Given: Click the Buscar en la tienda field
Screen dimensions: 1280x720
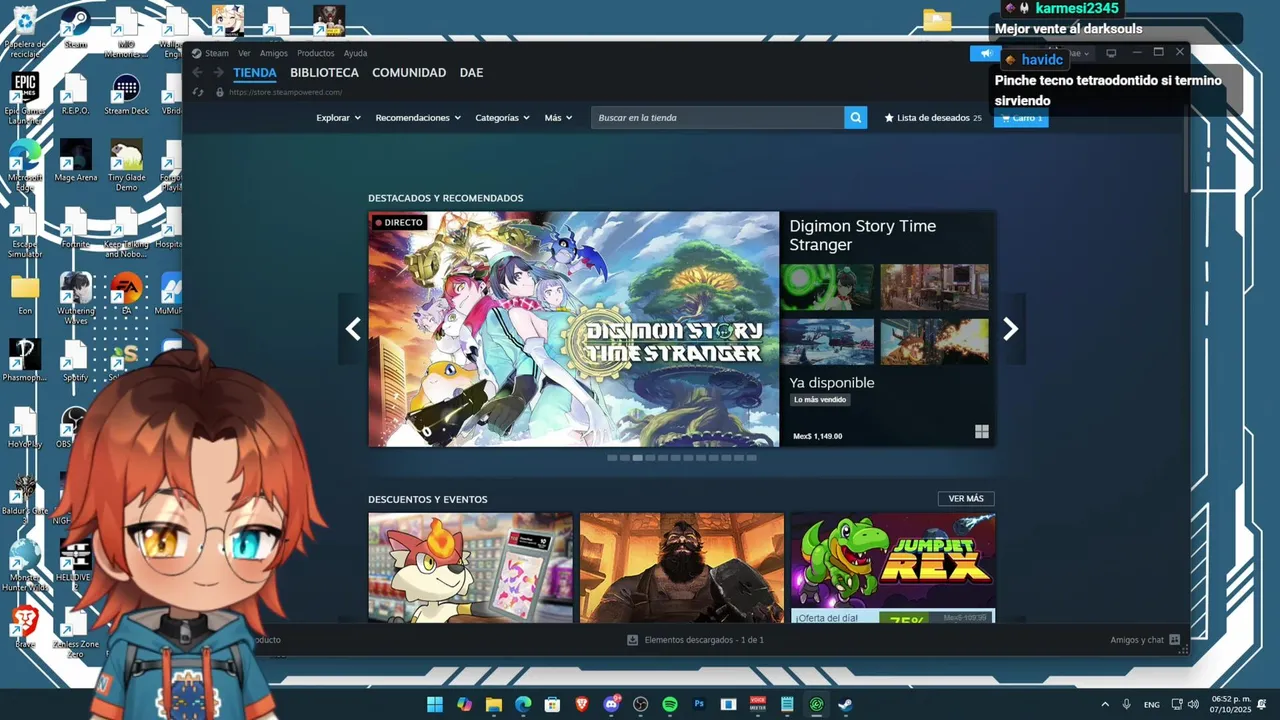Looking at the screenshot, I should coord(718,118).
